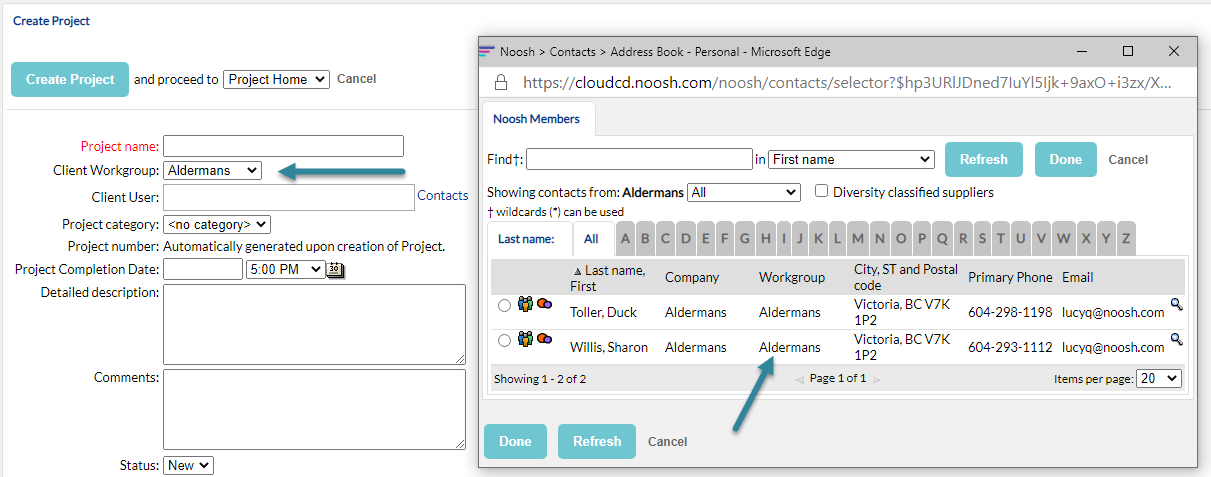View details magnifier for Toller, Duck
1211x477 pixels.
(1176, 304)
